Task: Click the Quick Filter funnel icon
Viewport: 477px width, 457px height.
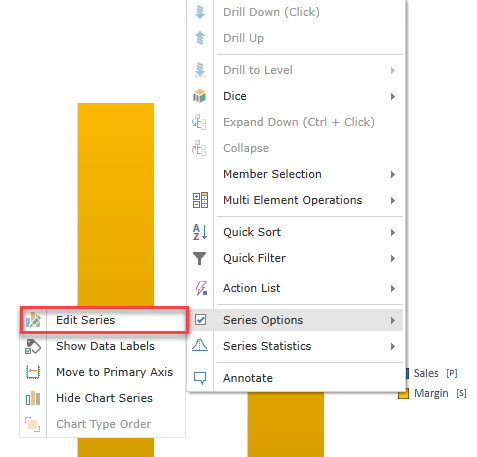Action: tap(200, 258)
